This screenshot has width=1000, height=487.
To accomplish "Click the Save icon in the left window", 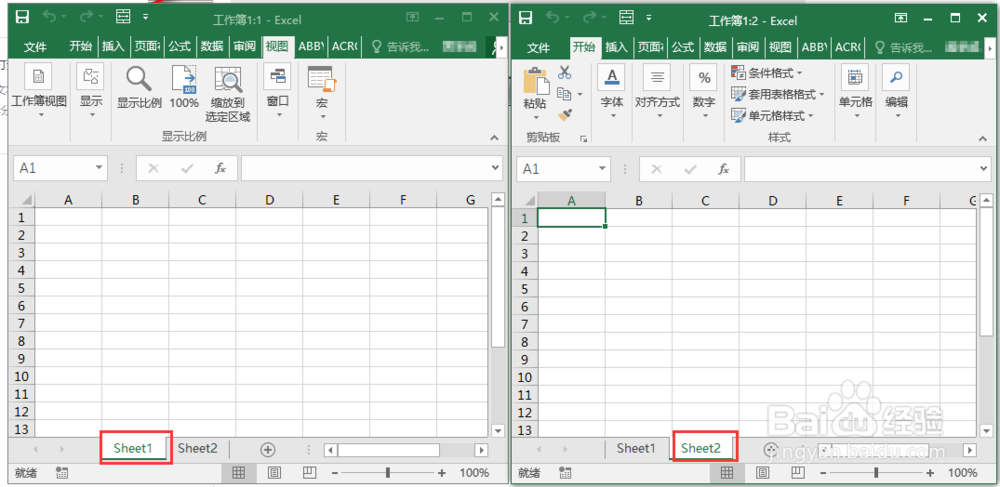I will click(x=22, y=17).
